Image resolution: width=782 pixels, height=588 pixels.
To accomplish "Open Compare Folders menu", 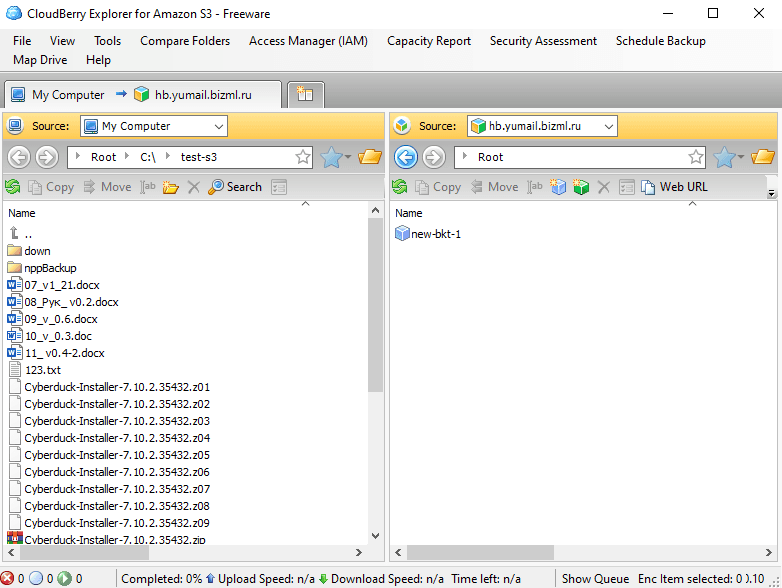I will click(x=185, y=41).
